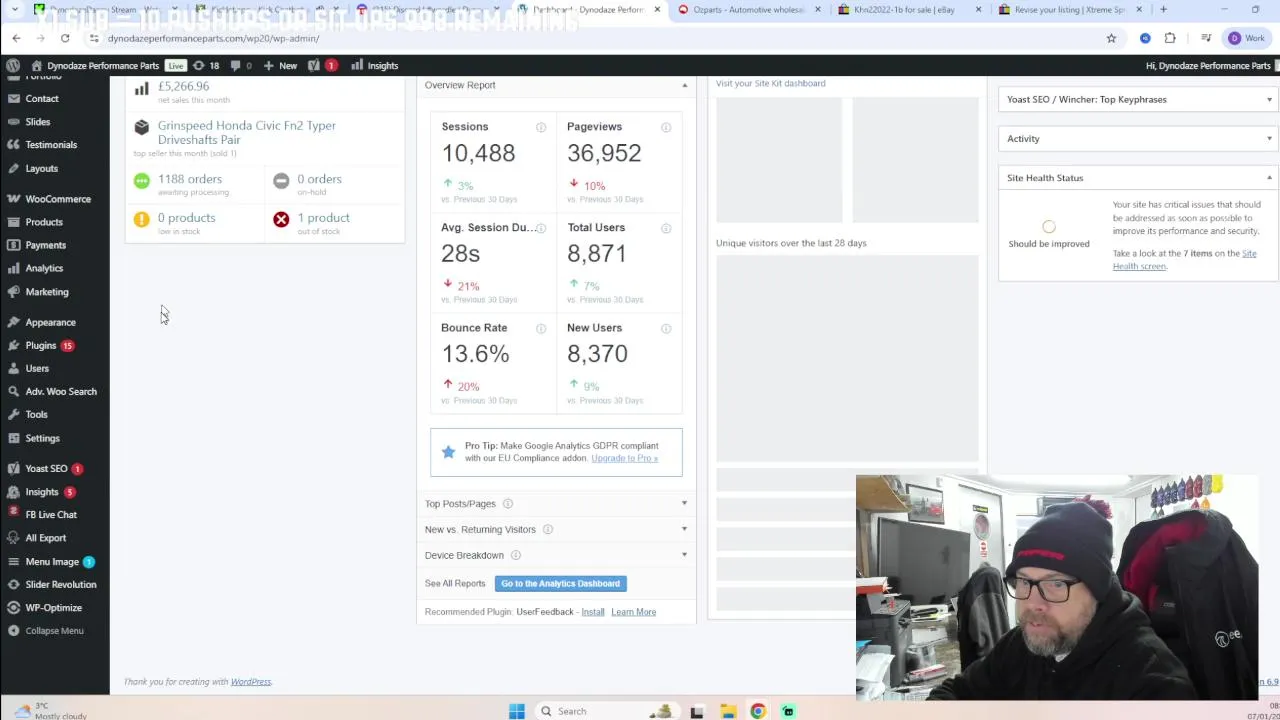This screenshot has height=720, width=1280.
Task: Open Payments sidebar item
Action: (46, 245)
